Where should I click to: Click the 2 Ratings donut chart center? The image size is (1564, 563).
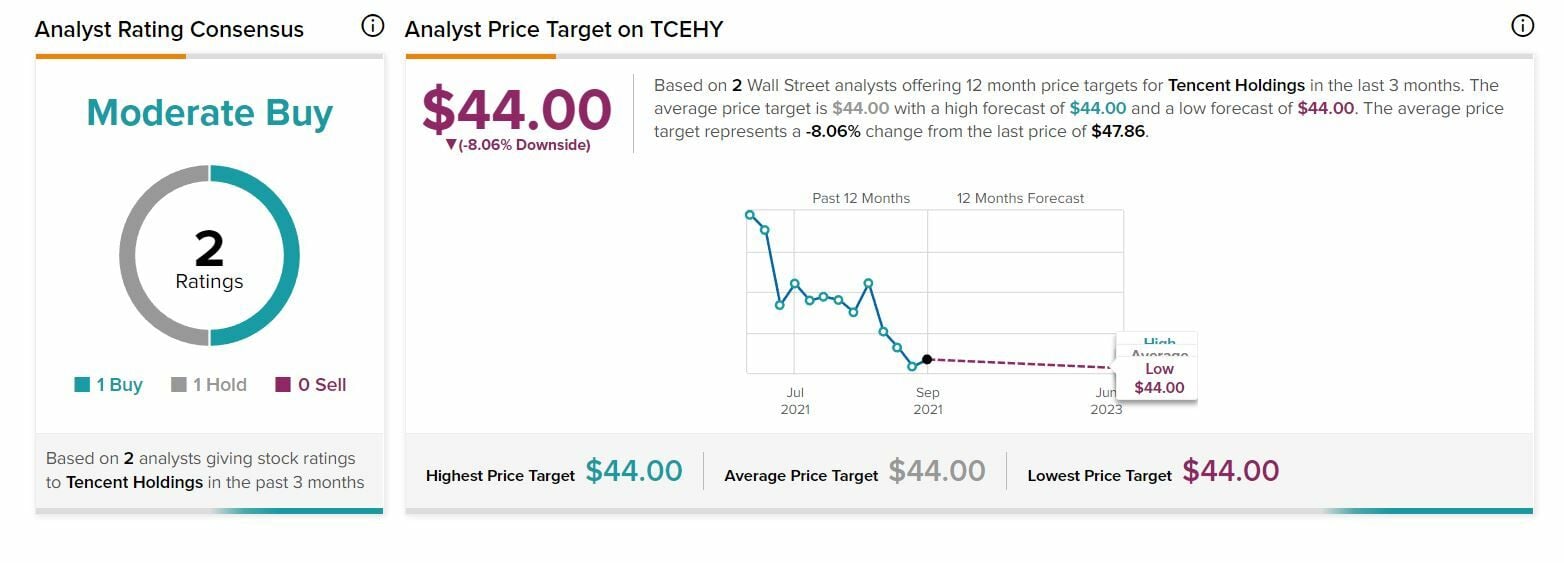tap(209, 258)
